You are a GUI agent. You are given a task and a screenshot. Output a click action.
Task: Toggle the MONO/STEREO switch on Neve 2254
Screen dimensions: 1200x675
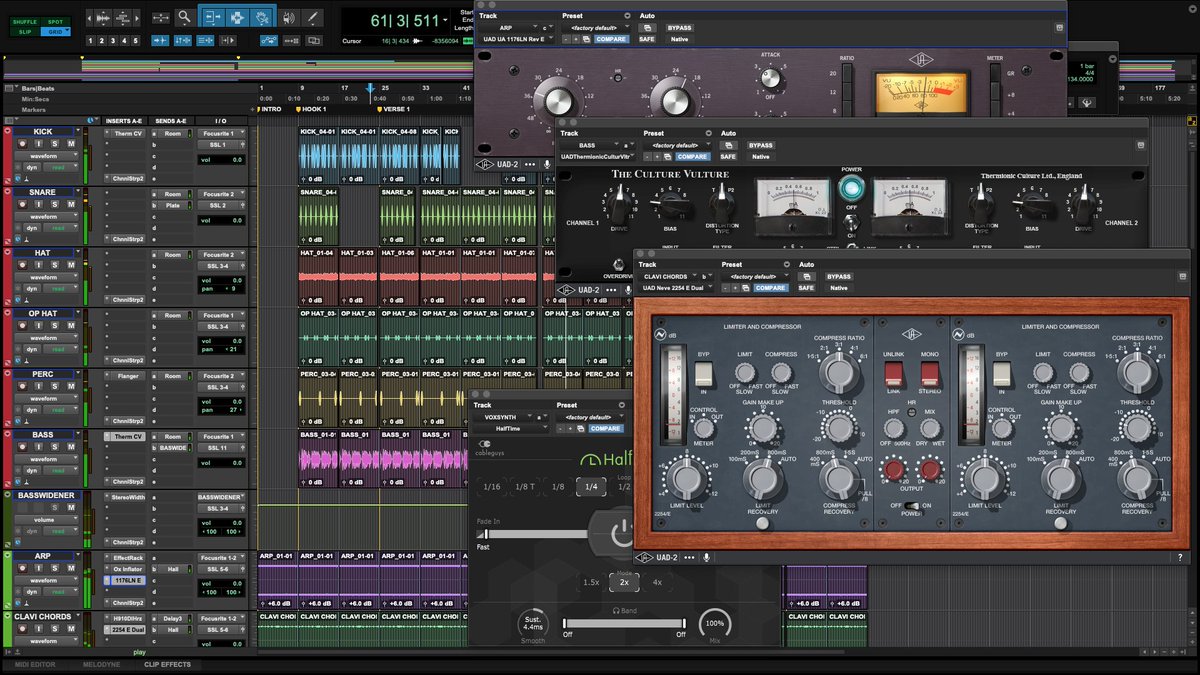pyautogui.click(x=929, y=374)
